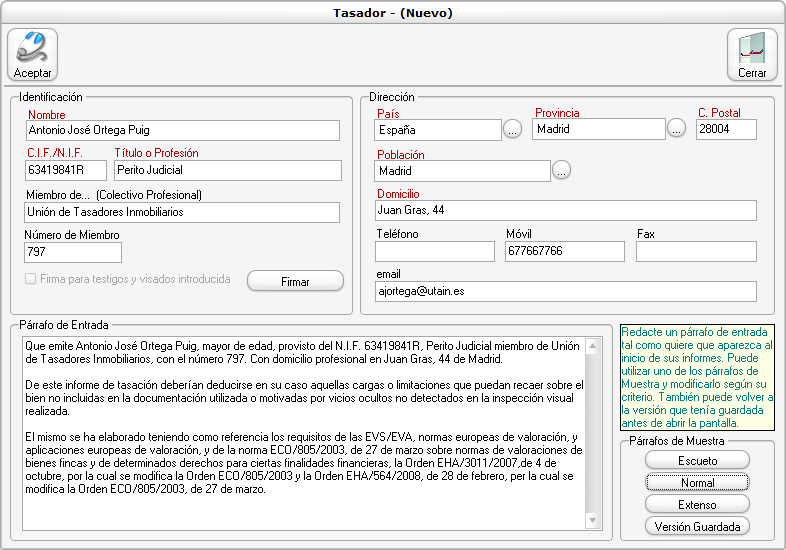Click the Cerrar door icon button
Viewport: 786px width, 550px height.
[752, 54]
